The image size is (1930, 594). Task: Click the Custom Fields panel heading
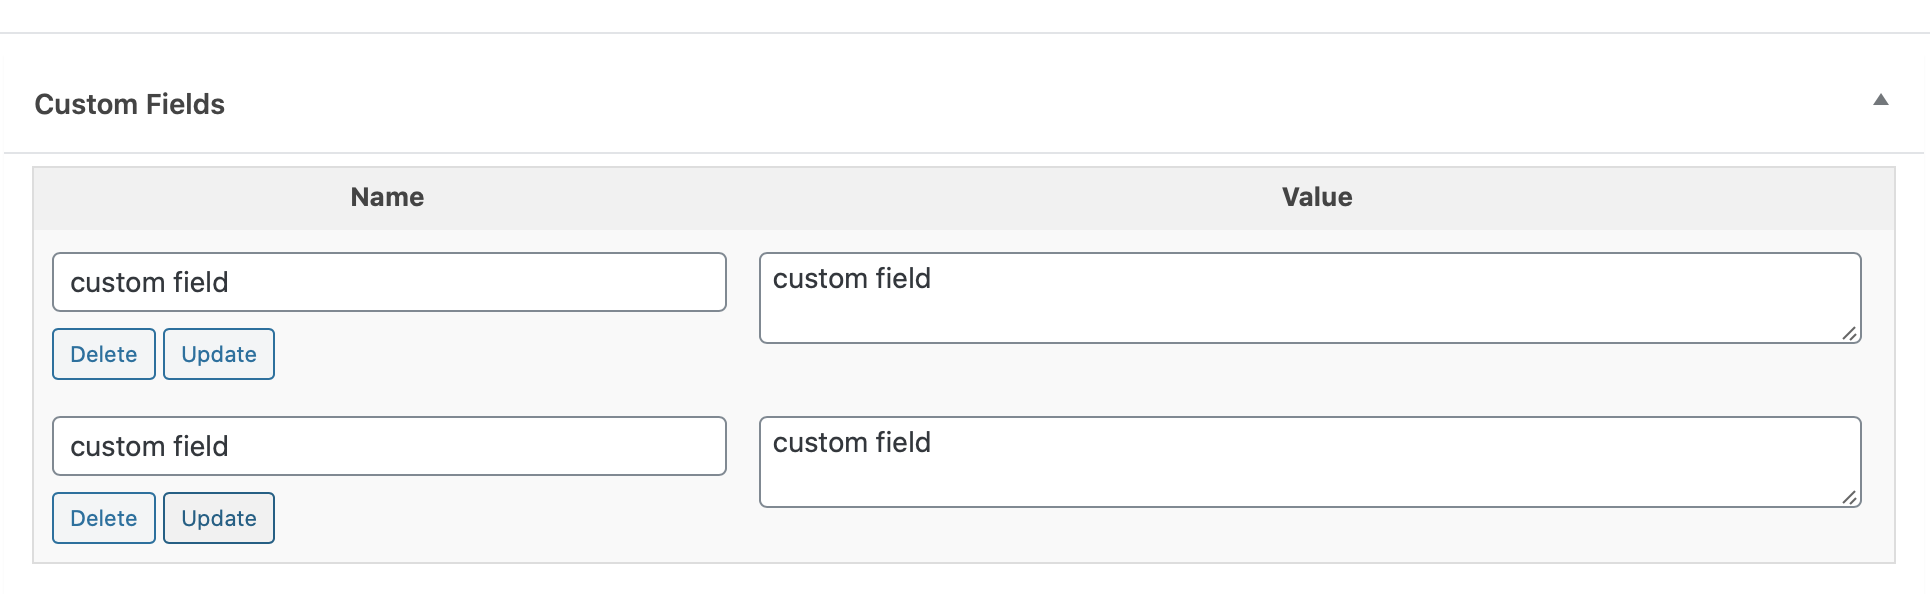(x=129, y=104)
